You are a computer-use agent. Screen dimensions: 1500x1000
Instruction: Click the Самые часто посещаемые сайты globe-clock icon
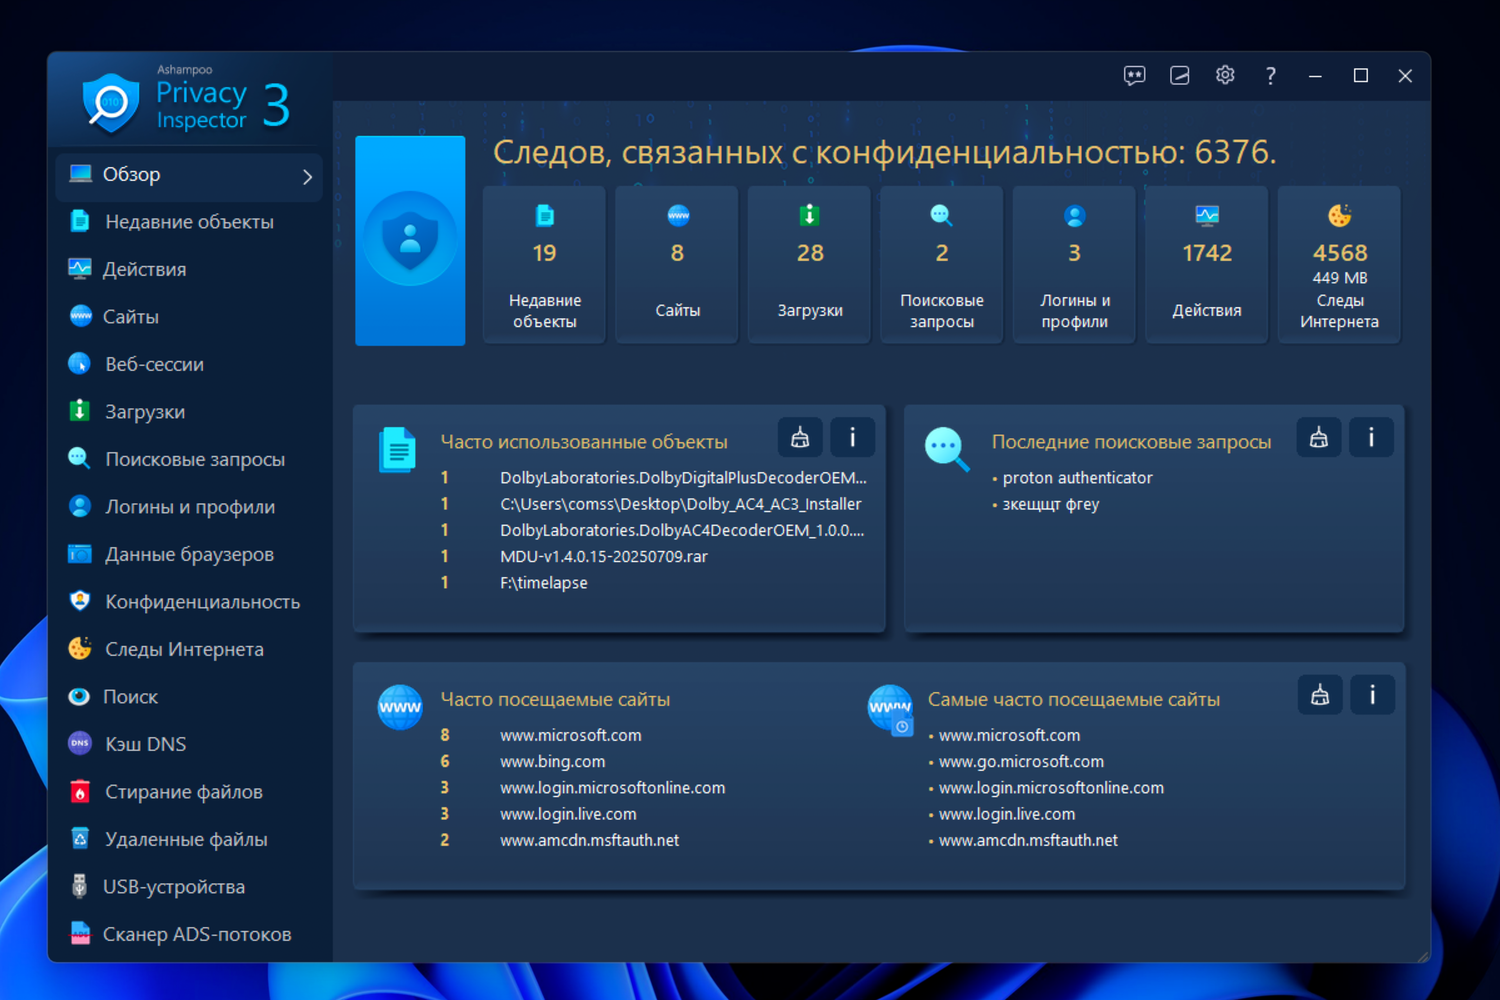[890, 709]
